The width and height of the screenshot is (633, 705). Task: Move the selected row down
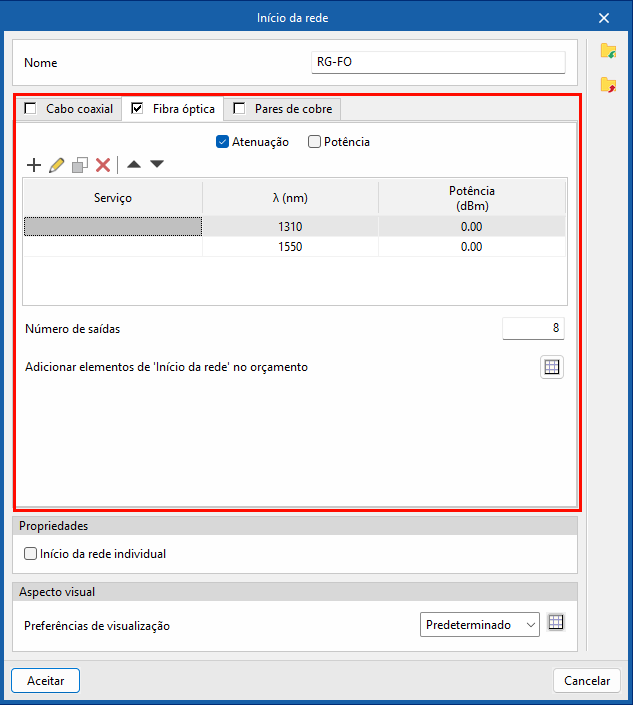click(x=157, y=164)
